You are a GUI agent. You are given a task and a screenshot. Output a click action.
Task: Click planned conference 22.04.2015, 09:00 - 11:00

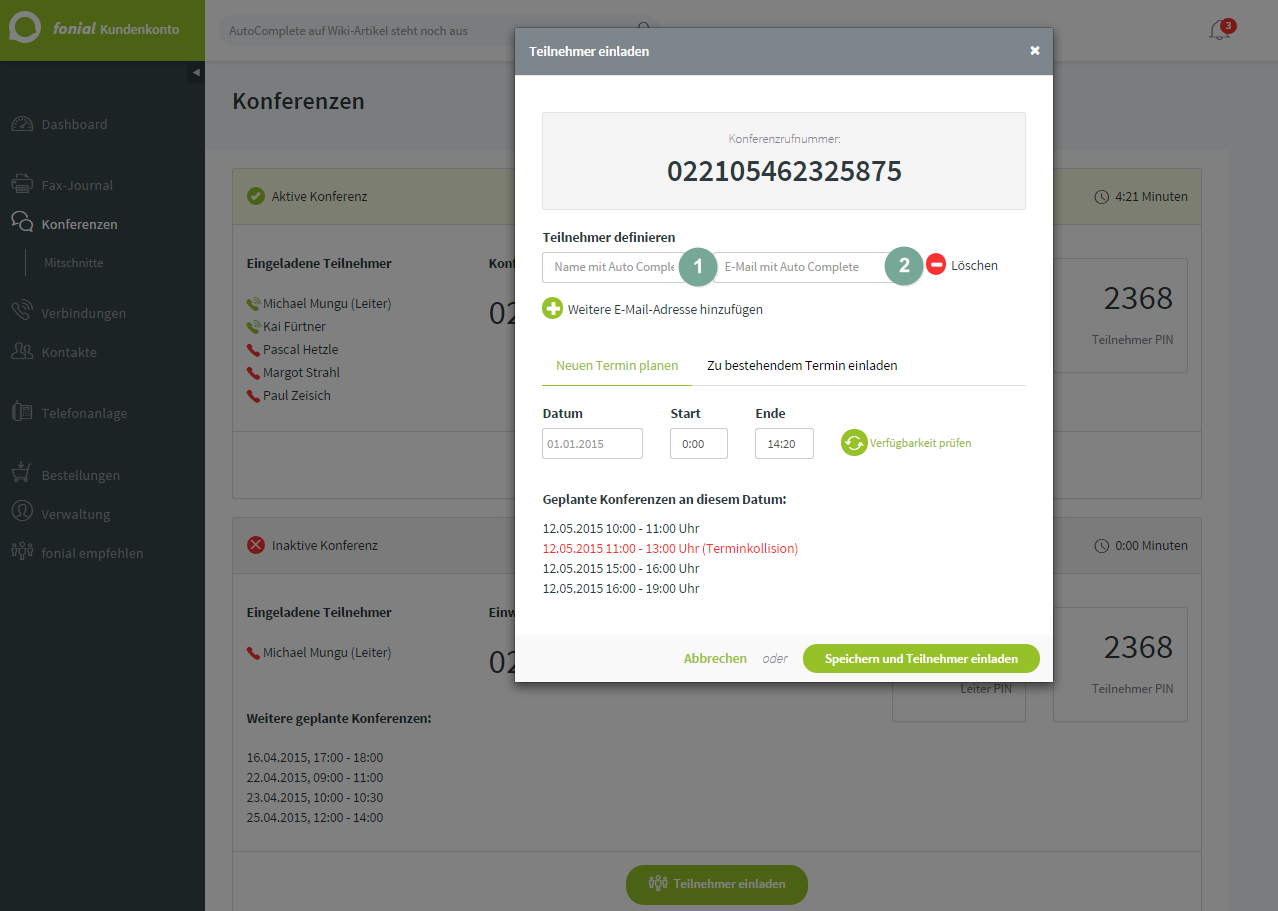tap(315, 777)
